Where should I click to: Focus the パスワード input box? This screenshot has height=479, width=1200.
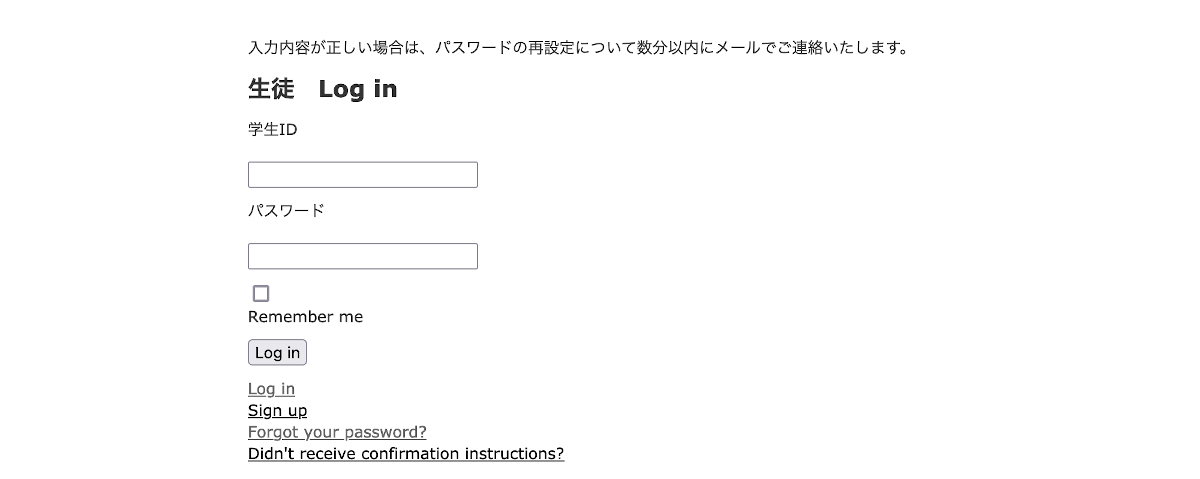[x=362, y=257]
